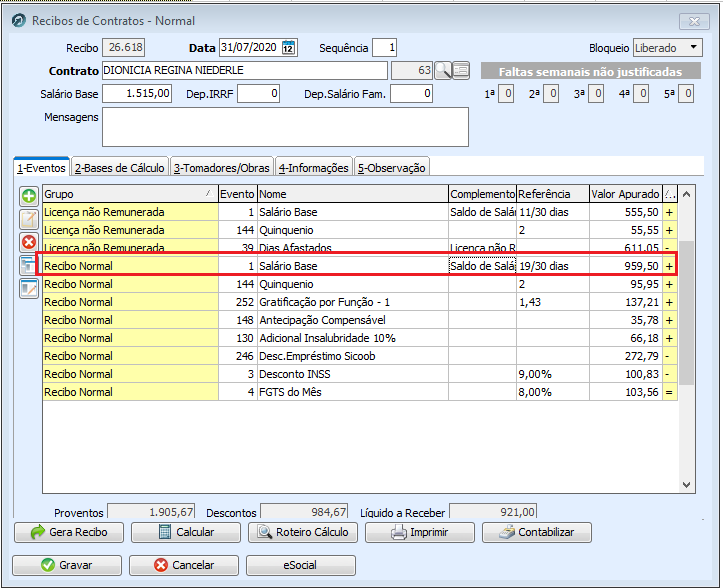Click the Calcular button
This screenshot has width=723, height=588.
tap(186, 532)
